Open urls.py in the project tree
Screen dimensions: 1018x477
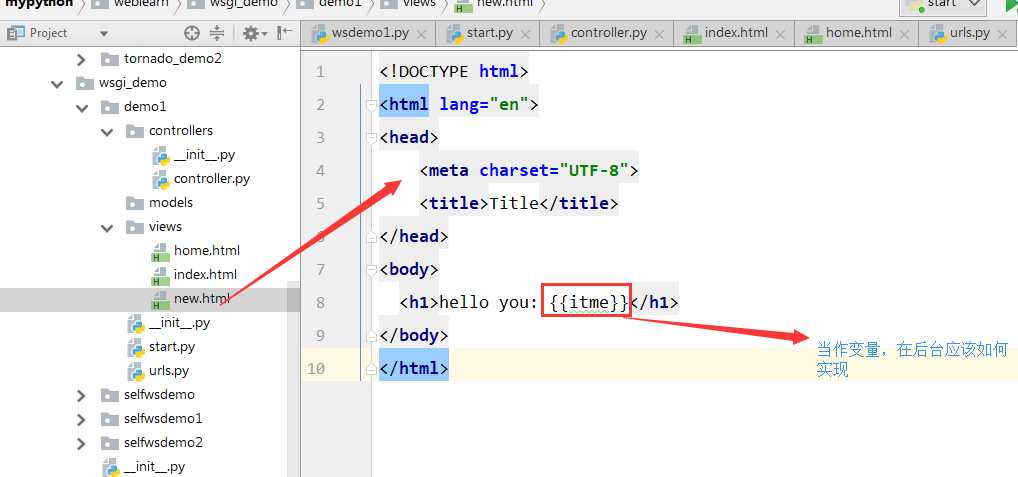tap(169, 371)
